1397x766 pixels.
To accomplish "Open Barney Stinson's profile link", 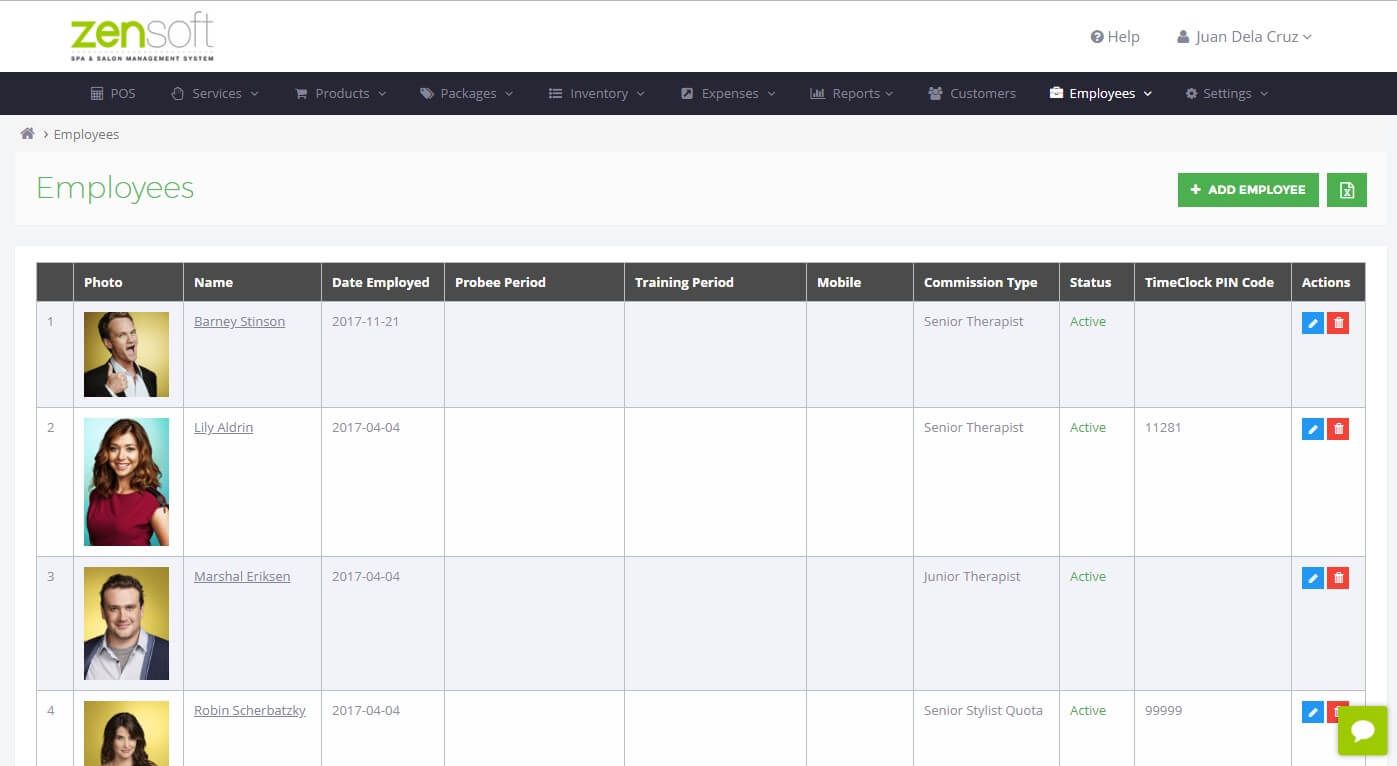I will 240,322.
